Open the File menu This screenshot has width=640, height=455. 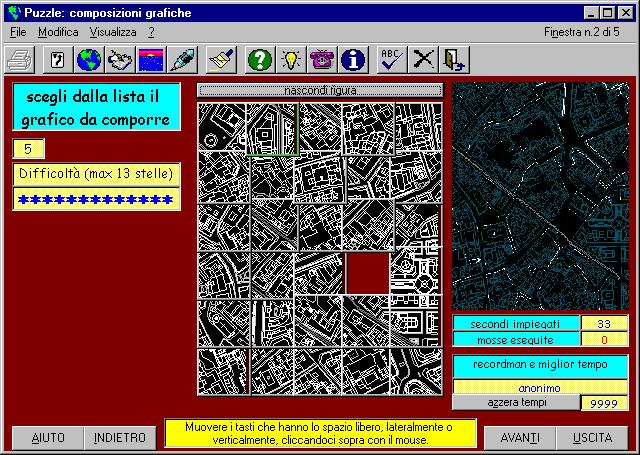click(18, 32)
